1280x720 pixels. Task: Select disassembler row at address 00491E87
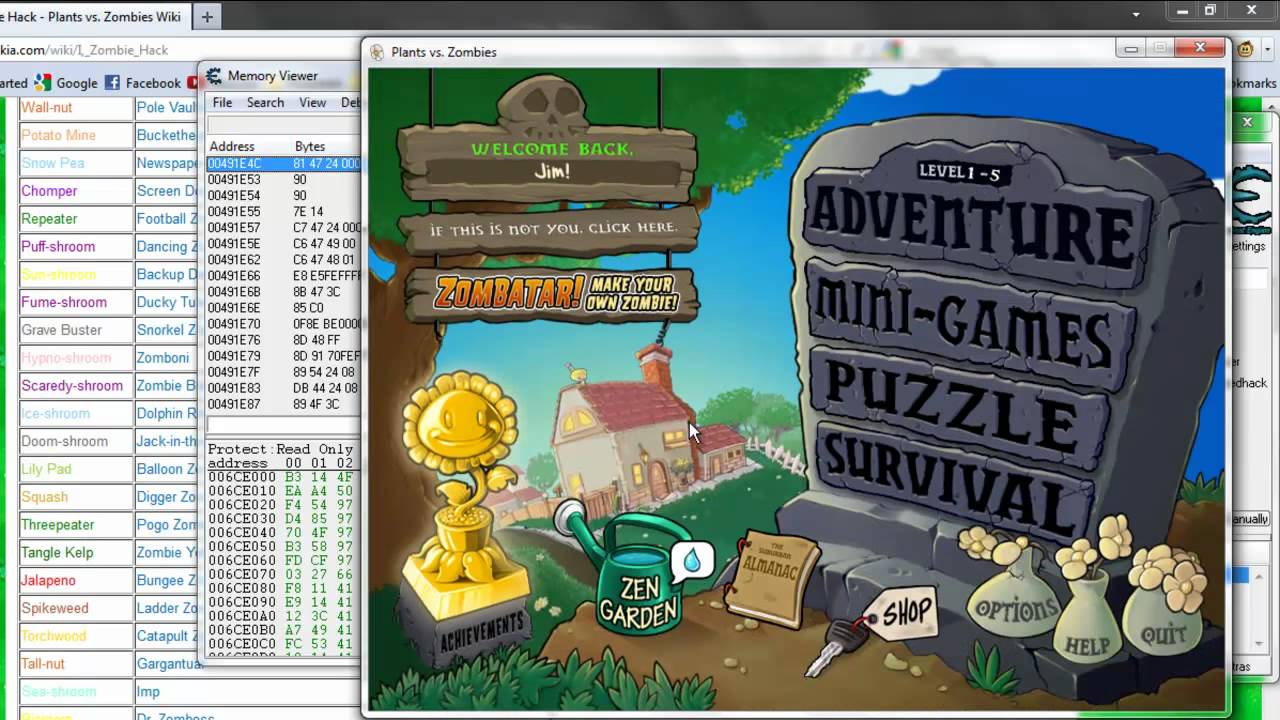pos(283,404)
